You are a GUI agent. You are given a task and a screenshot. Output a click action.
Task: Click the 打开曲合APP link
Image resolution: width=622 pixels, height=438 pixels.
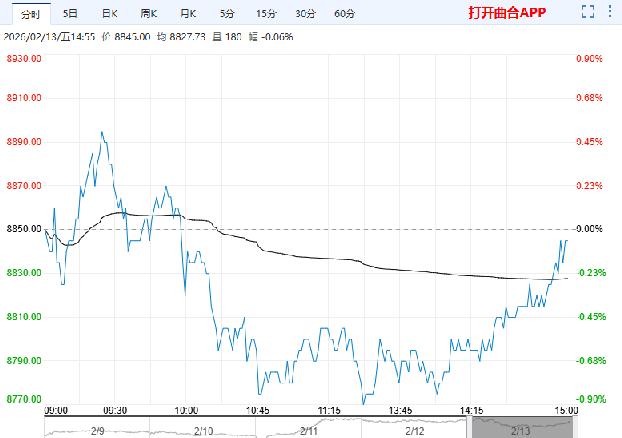[508, 14]
